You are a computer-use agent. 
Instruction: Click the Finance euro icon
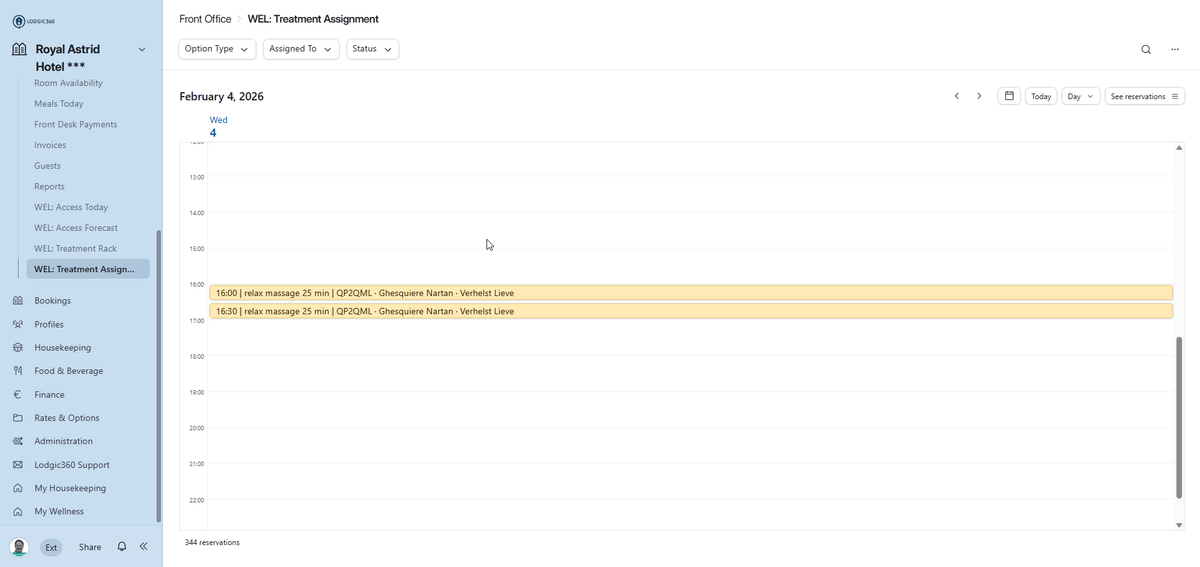(18, 394)
